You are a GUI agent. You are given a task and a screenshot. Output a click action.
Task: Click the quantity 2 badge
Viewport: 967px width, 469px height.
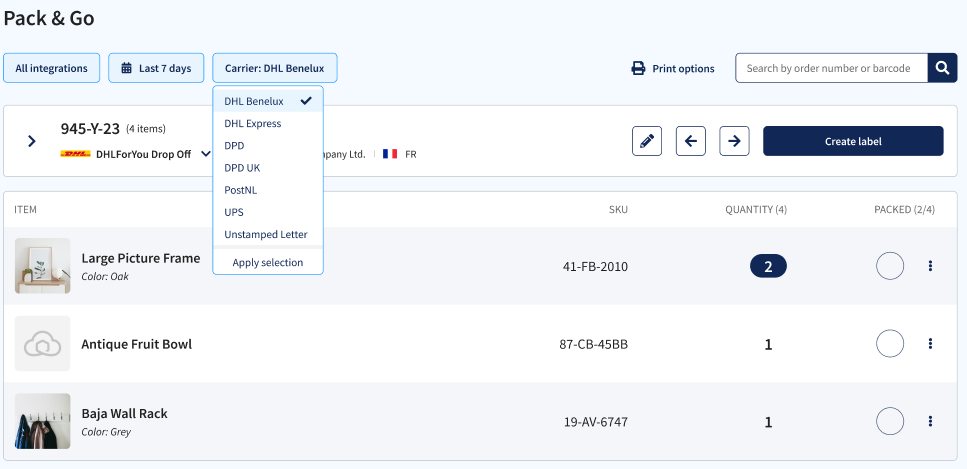768,266
